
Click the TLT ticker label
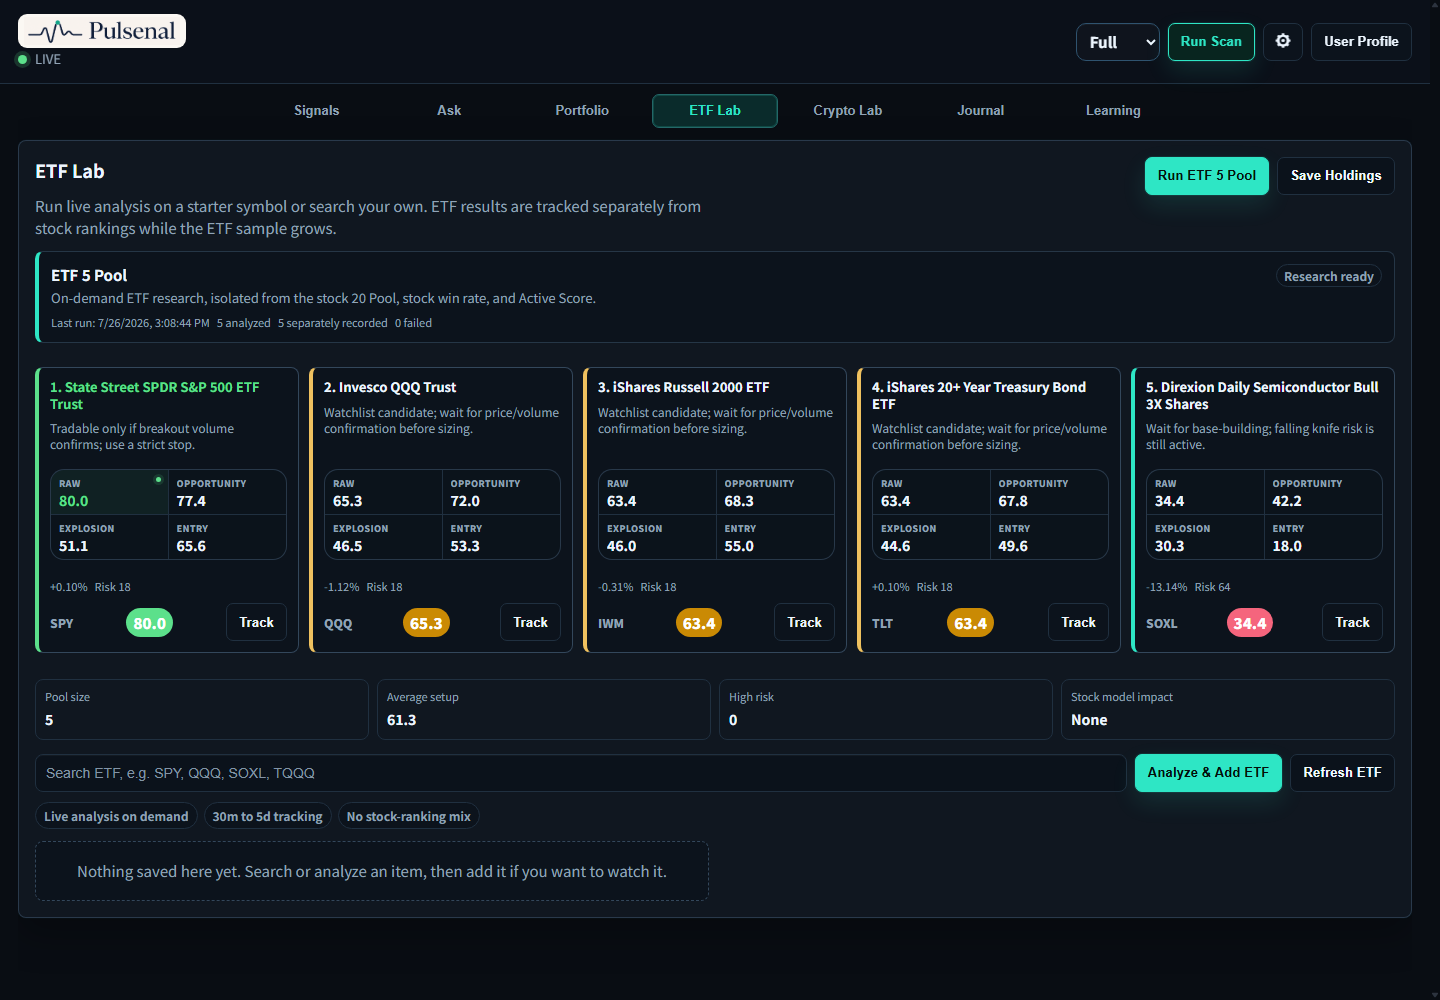click(x=882, y=623)
